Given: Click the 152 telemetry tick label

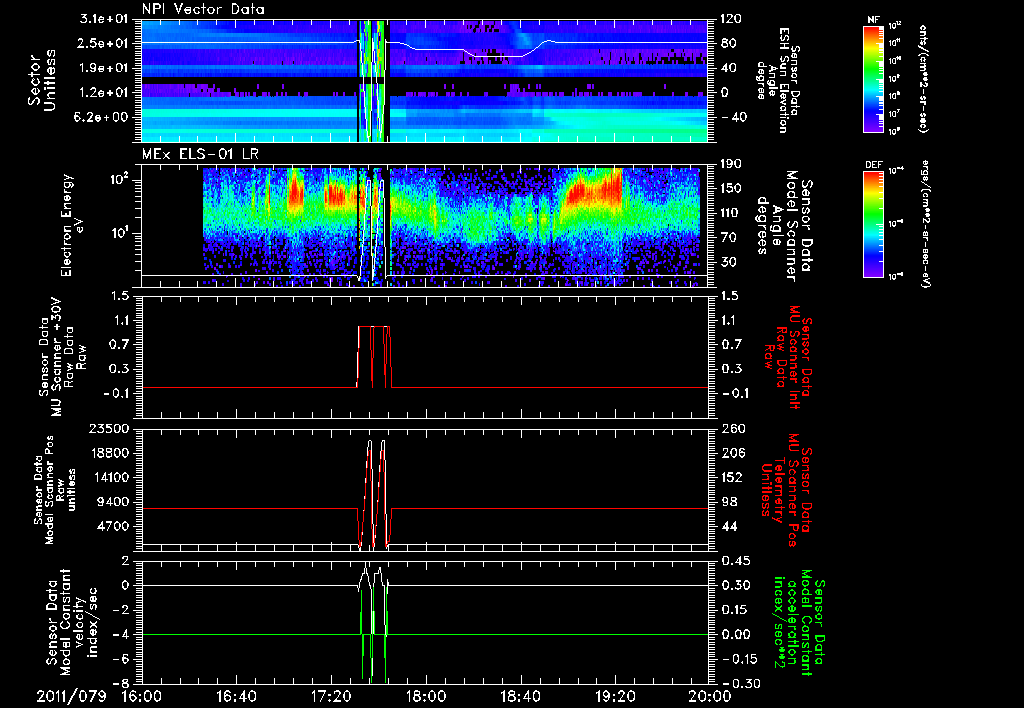Looking at the screenshot, I should click(731, 477).
